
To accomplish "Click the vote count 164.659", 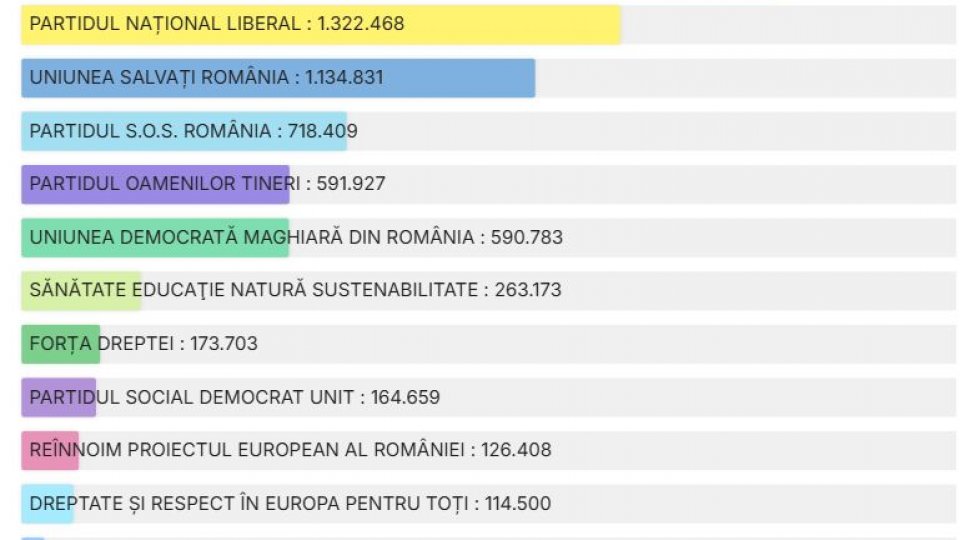I will [405, 397].
